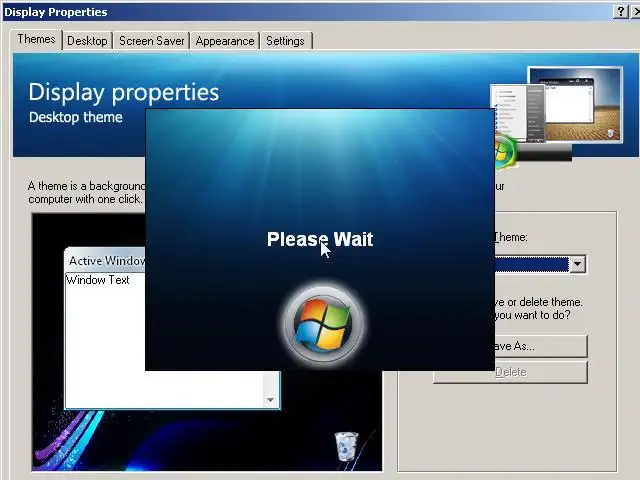Switch to the Themes tab
This screenshot has height=480, width=640.
point(36,40)
